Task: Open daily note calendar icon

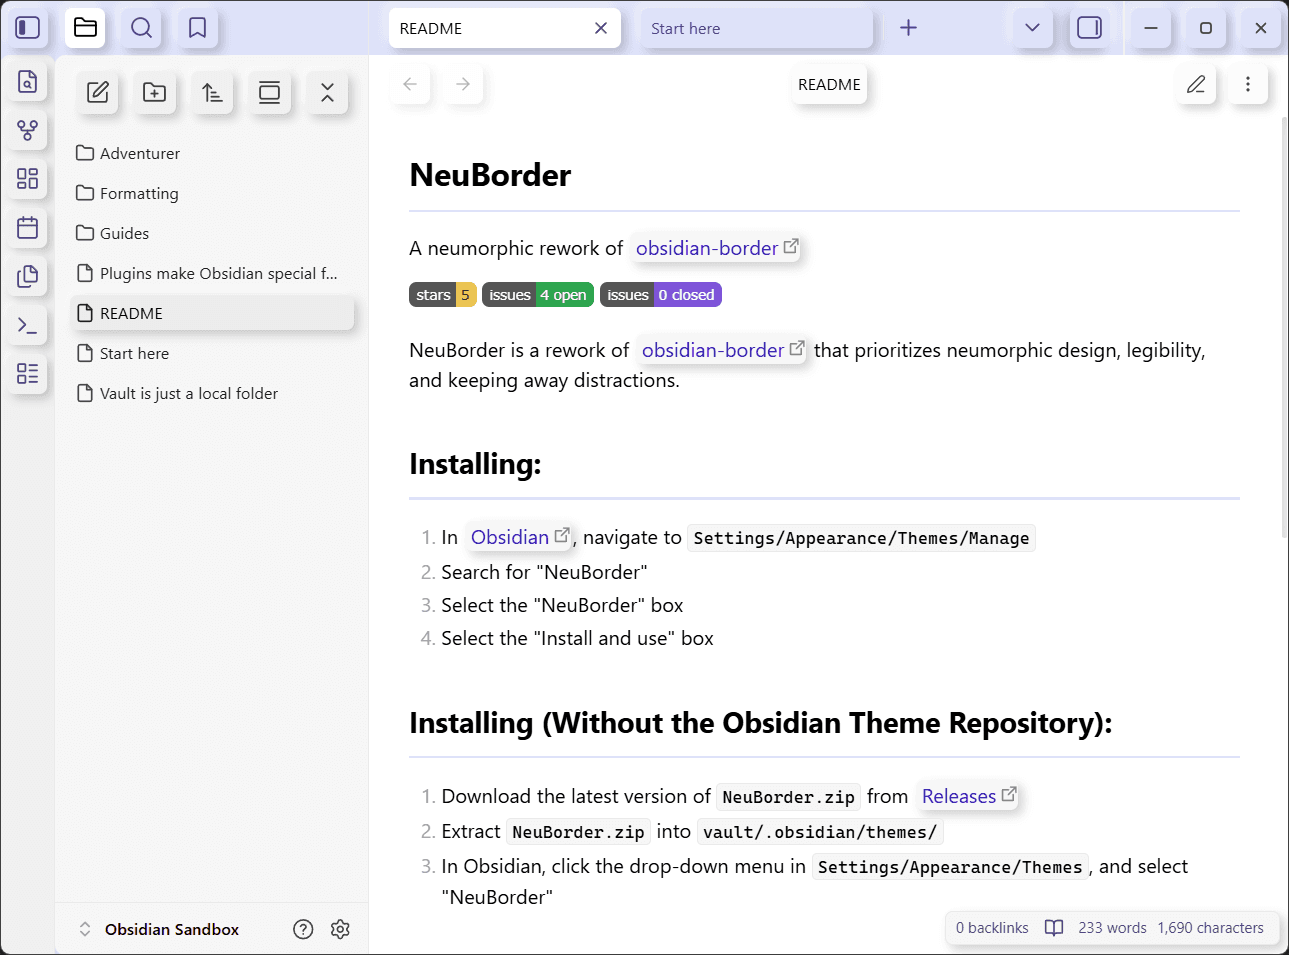Action: [x=28, y=228]
